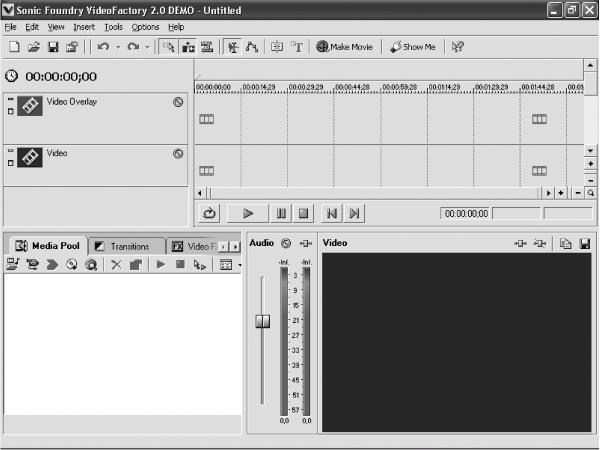
Task: Click the Save disk icon in main toolbar
Action: (x=53, y=47)
